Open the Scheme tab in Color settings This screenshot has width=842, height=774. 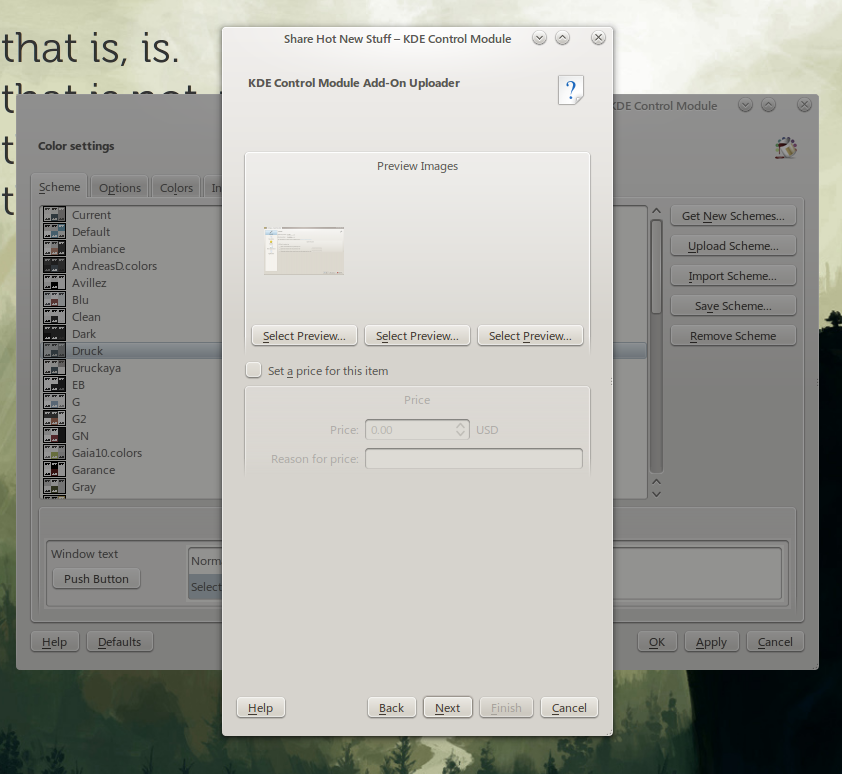pyautogui.click(x=59, y=187)
